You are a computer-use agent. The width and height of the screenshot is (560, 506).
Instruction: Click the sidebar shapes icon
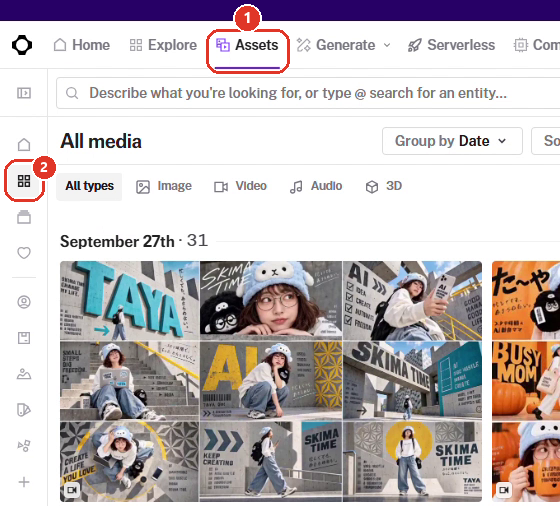pyautogui.click(x=24, y=446)
